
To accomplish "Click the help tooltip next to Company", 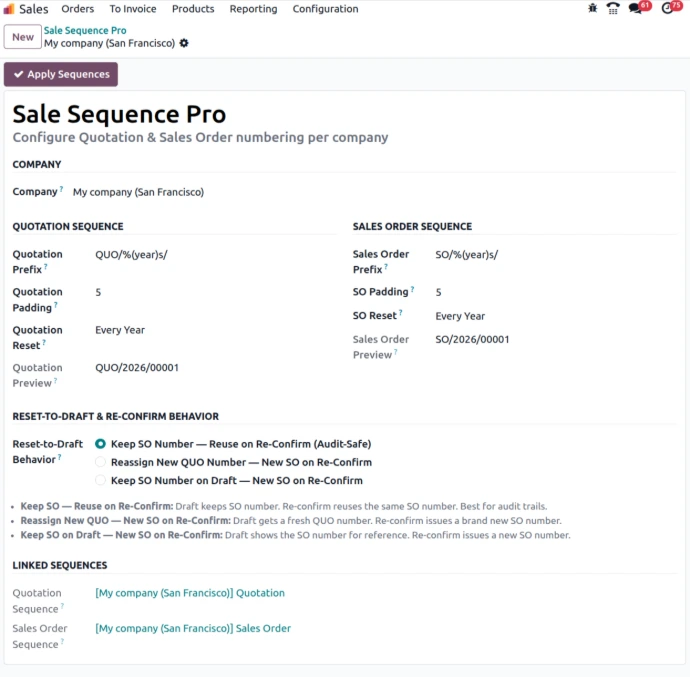I will pos(61,189).
